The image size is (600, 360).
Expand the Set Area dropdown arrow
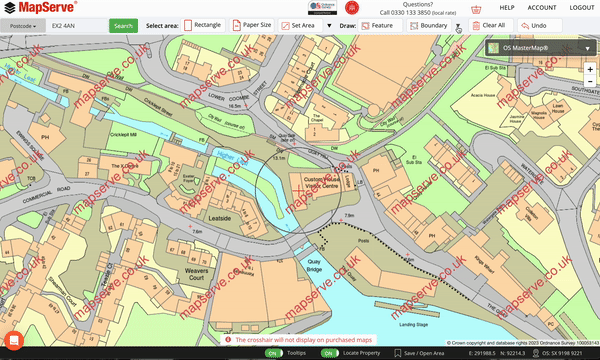click(329, 26)
